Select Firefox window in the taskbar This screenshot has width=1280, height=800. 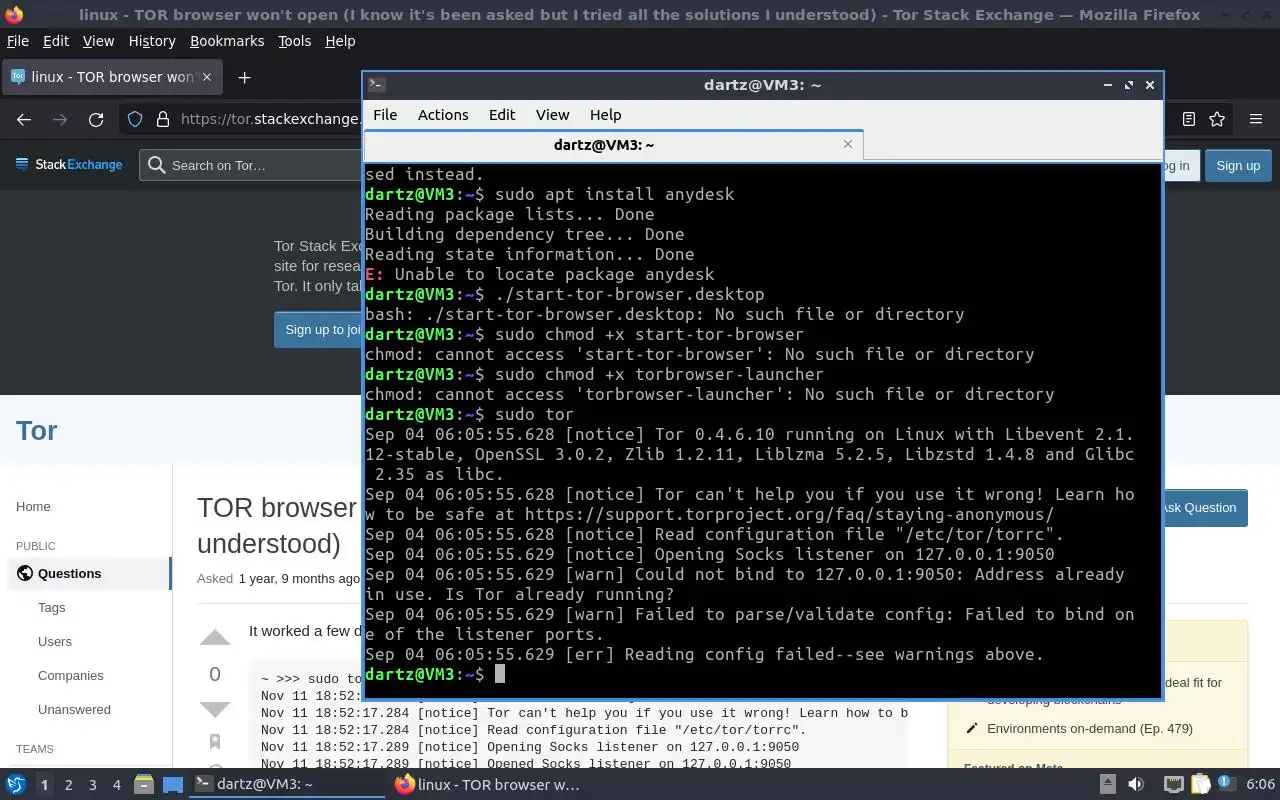pos(487,785)
